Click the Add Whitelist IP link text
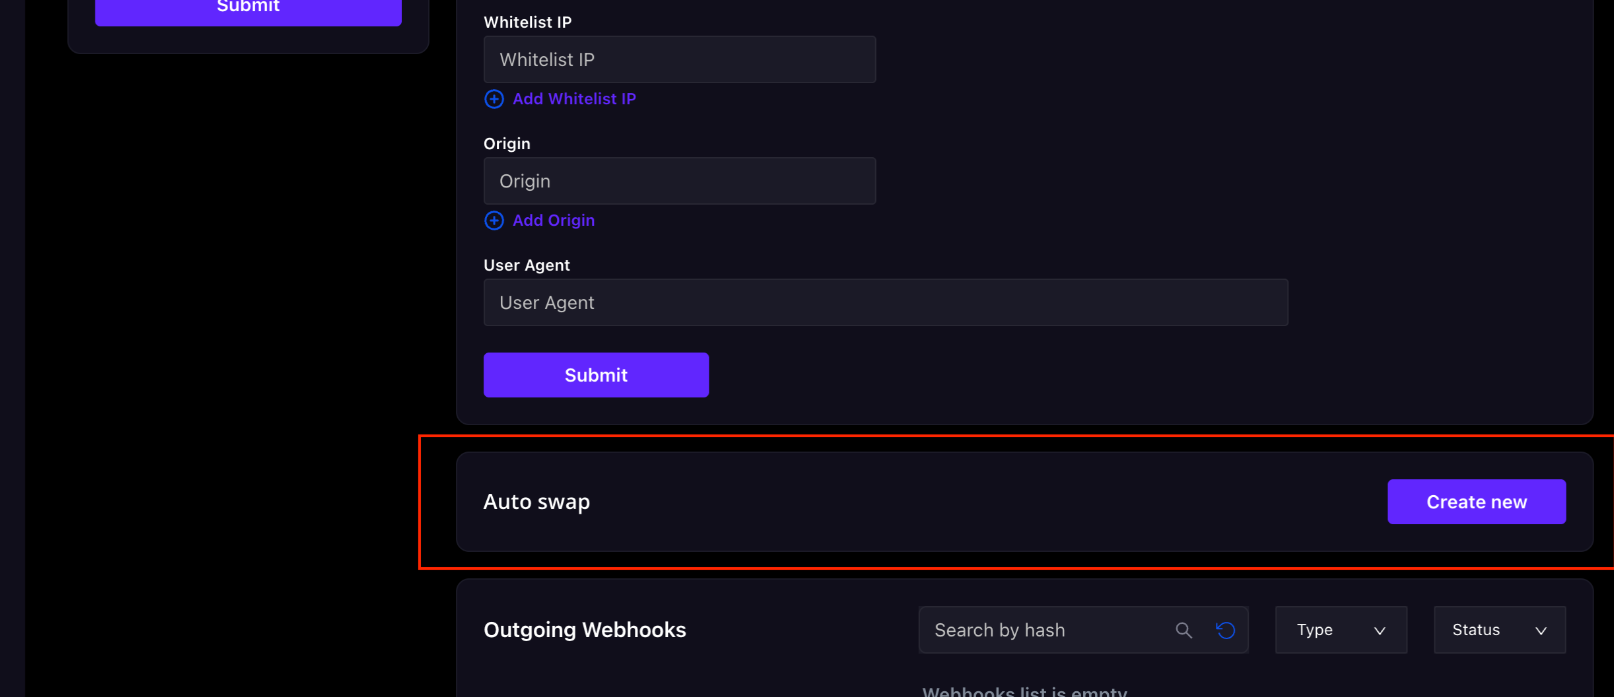Image resolution: width=1614 pixels, height=697 pixels. (574, 99)
